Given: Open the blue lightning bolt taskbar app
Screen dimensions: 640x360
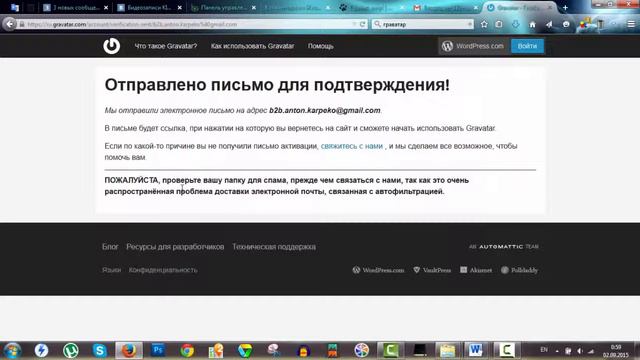Looking at the screenshot, I should pos(41,350).
